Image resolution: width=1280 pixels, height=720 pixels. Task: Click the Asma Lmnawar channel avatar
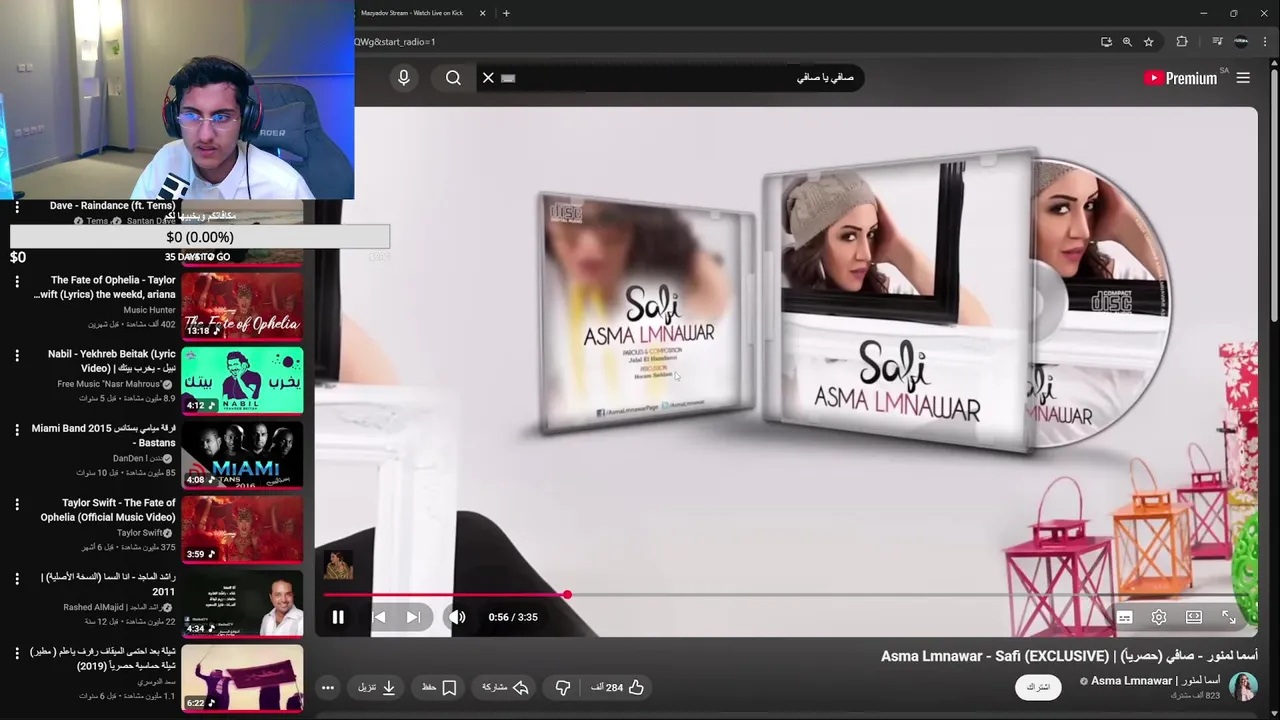pyautogui.click(x=1243, y=687)
